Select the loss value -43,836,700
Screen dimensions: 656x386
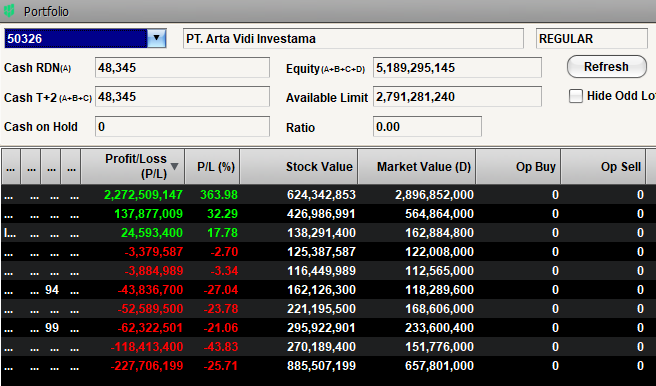(x=150, y=290)
